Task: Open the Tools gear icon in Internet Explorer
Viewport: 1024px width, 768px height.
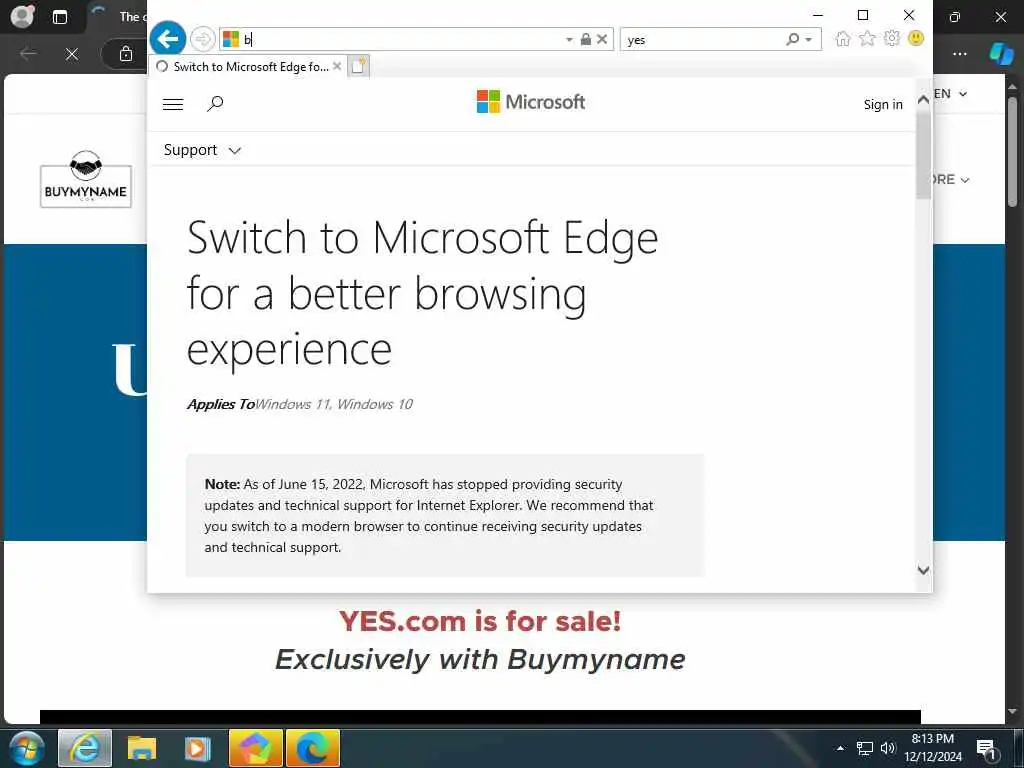Action: click(x=891, y=39)
